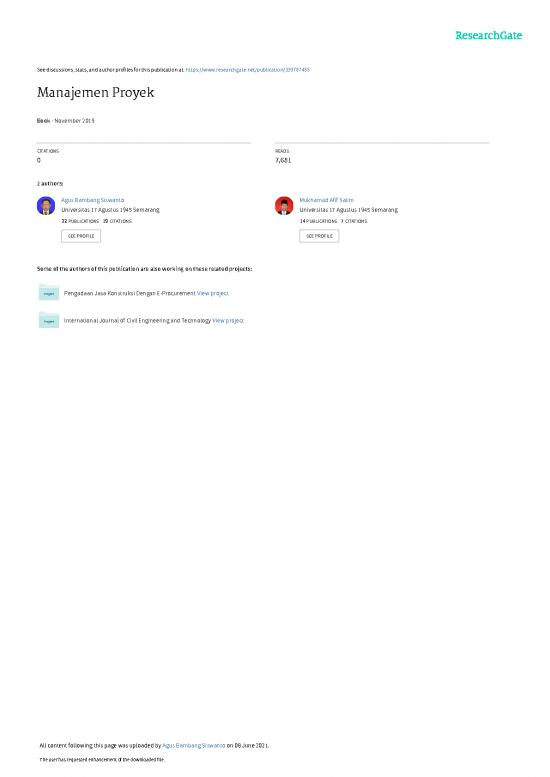Click SEE PROFILE under Agus Bambang Siswanto

(81, 236)
